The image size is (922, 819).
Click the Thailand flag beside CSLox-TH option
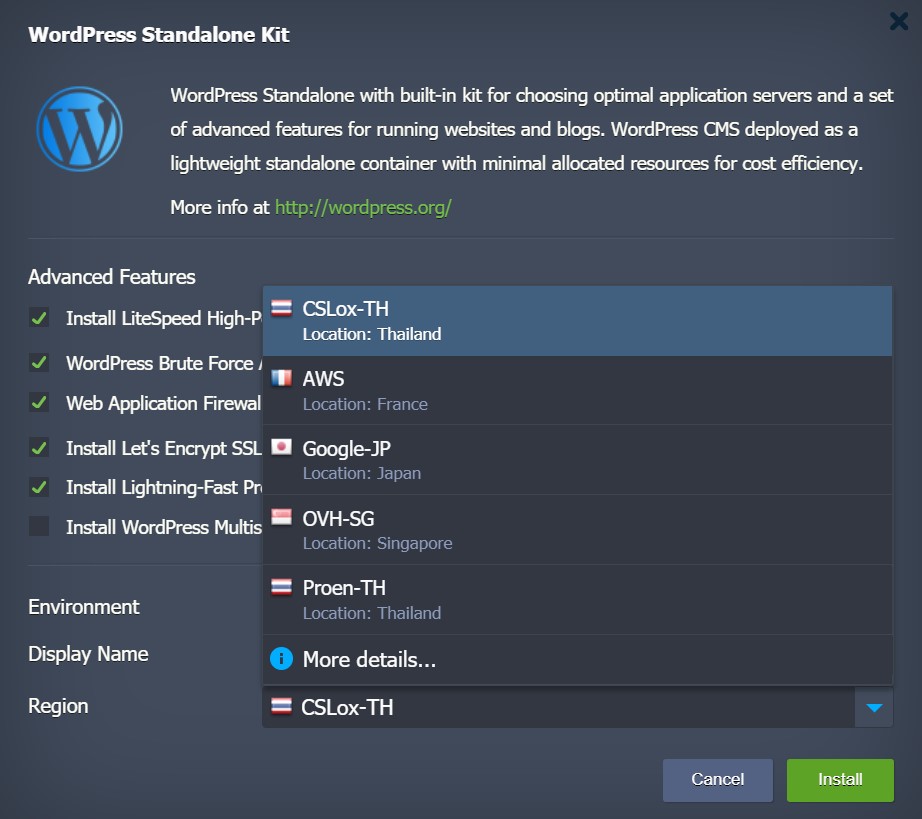click(x=281, y=307)
